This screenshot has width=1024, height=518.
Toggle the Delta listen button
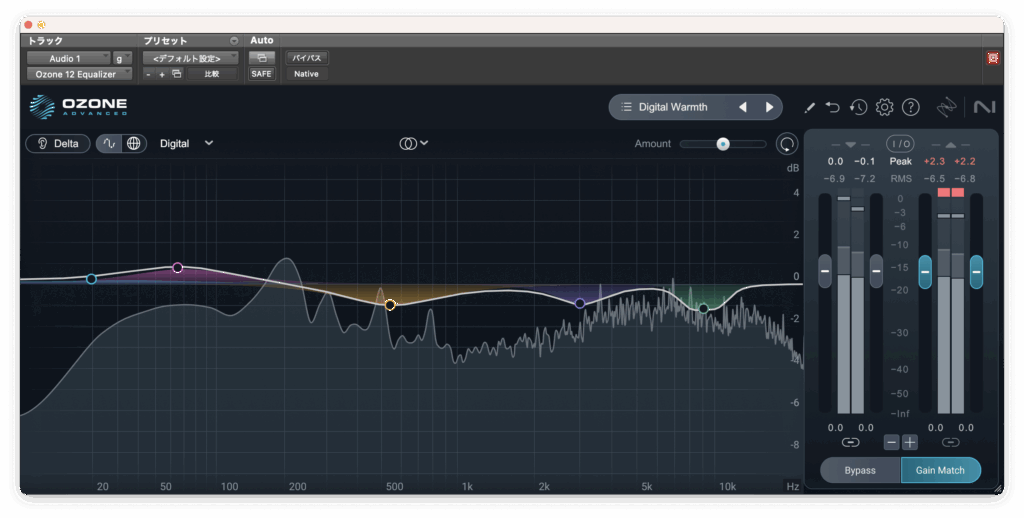58,143
